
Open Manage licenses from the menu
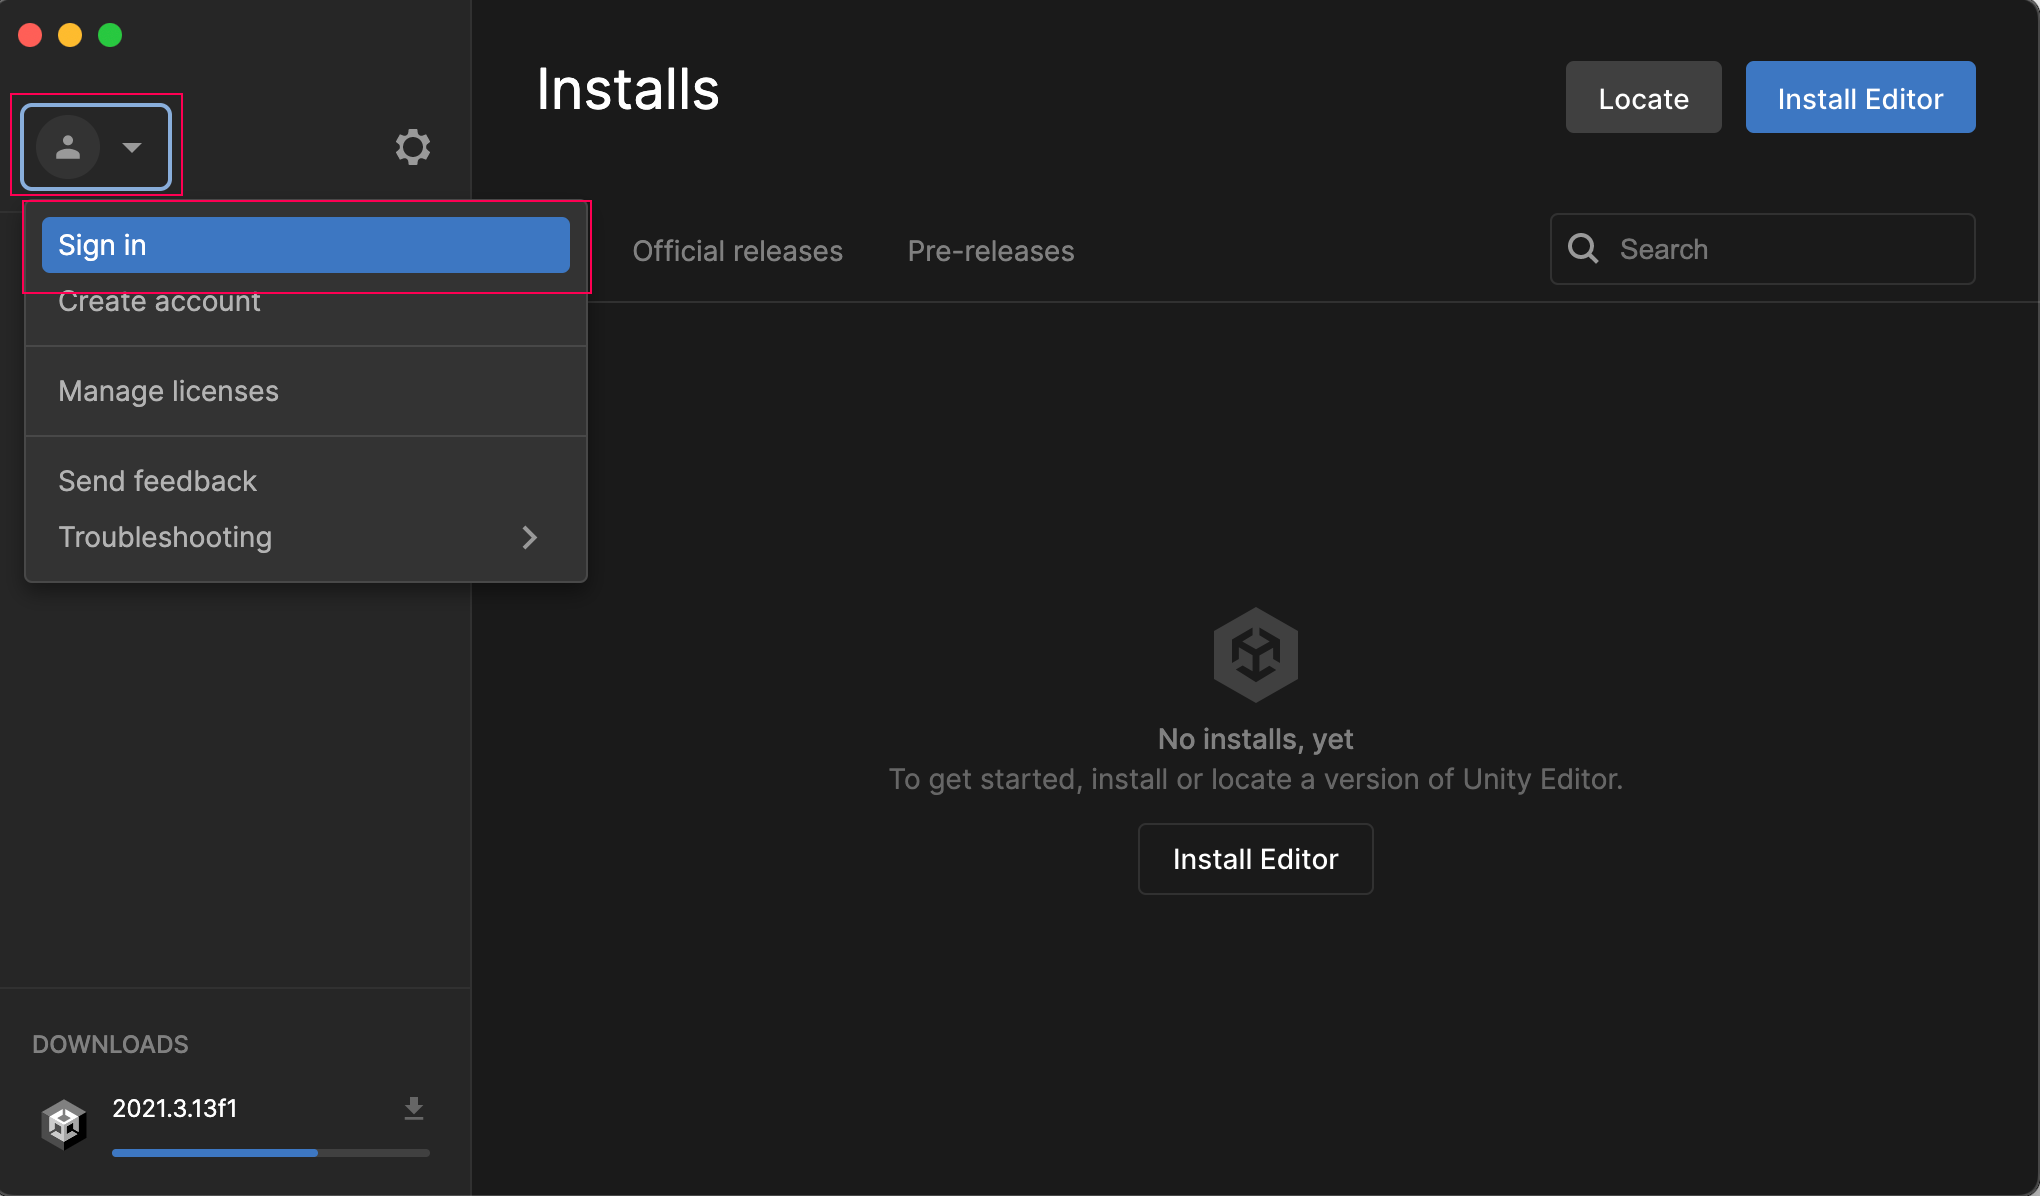click(x=168, y=391)
